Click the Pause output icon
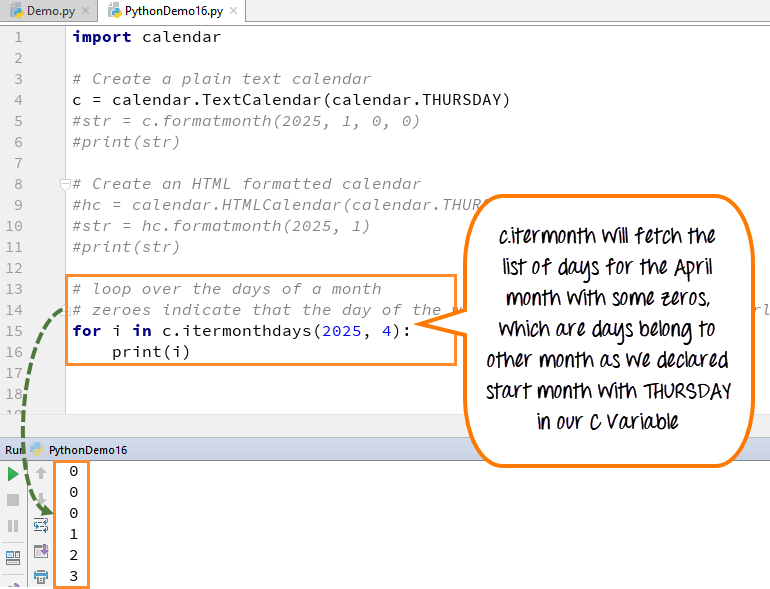770x589 pixels. click(13, 525)
